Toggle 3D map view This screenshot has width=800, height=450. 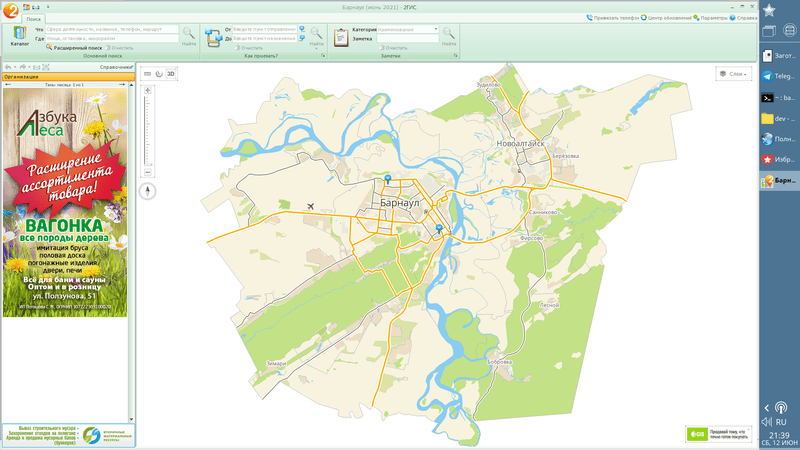171,74
